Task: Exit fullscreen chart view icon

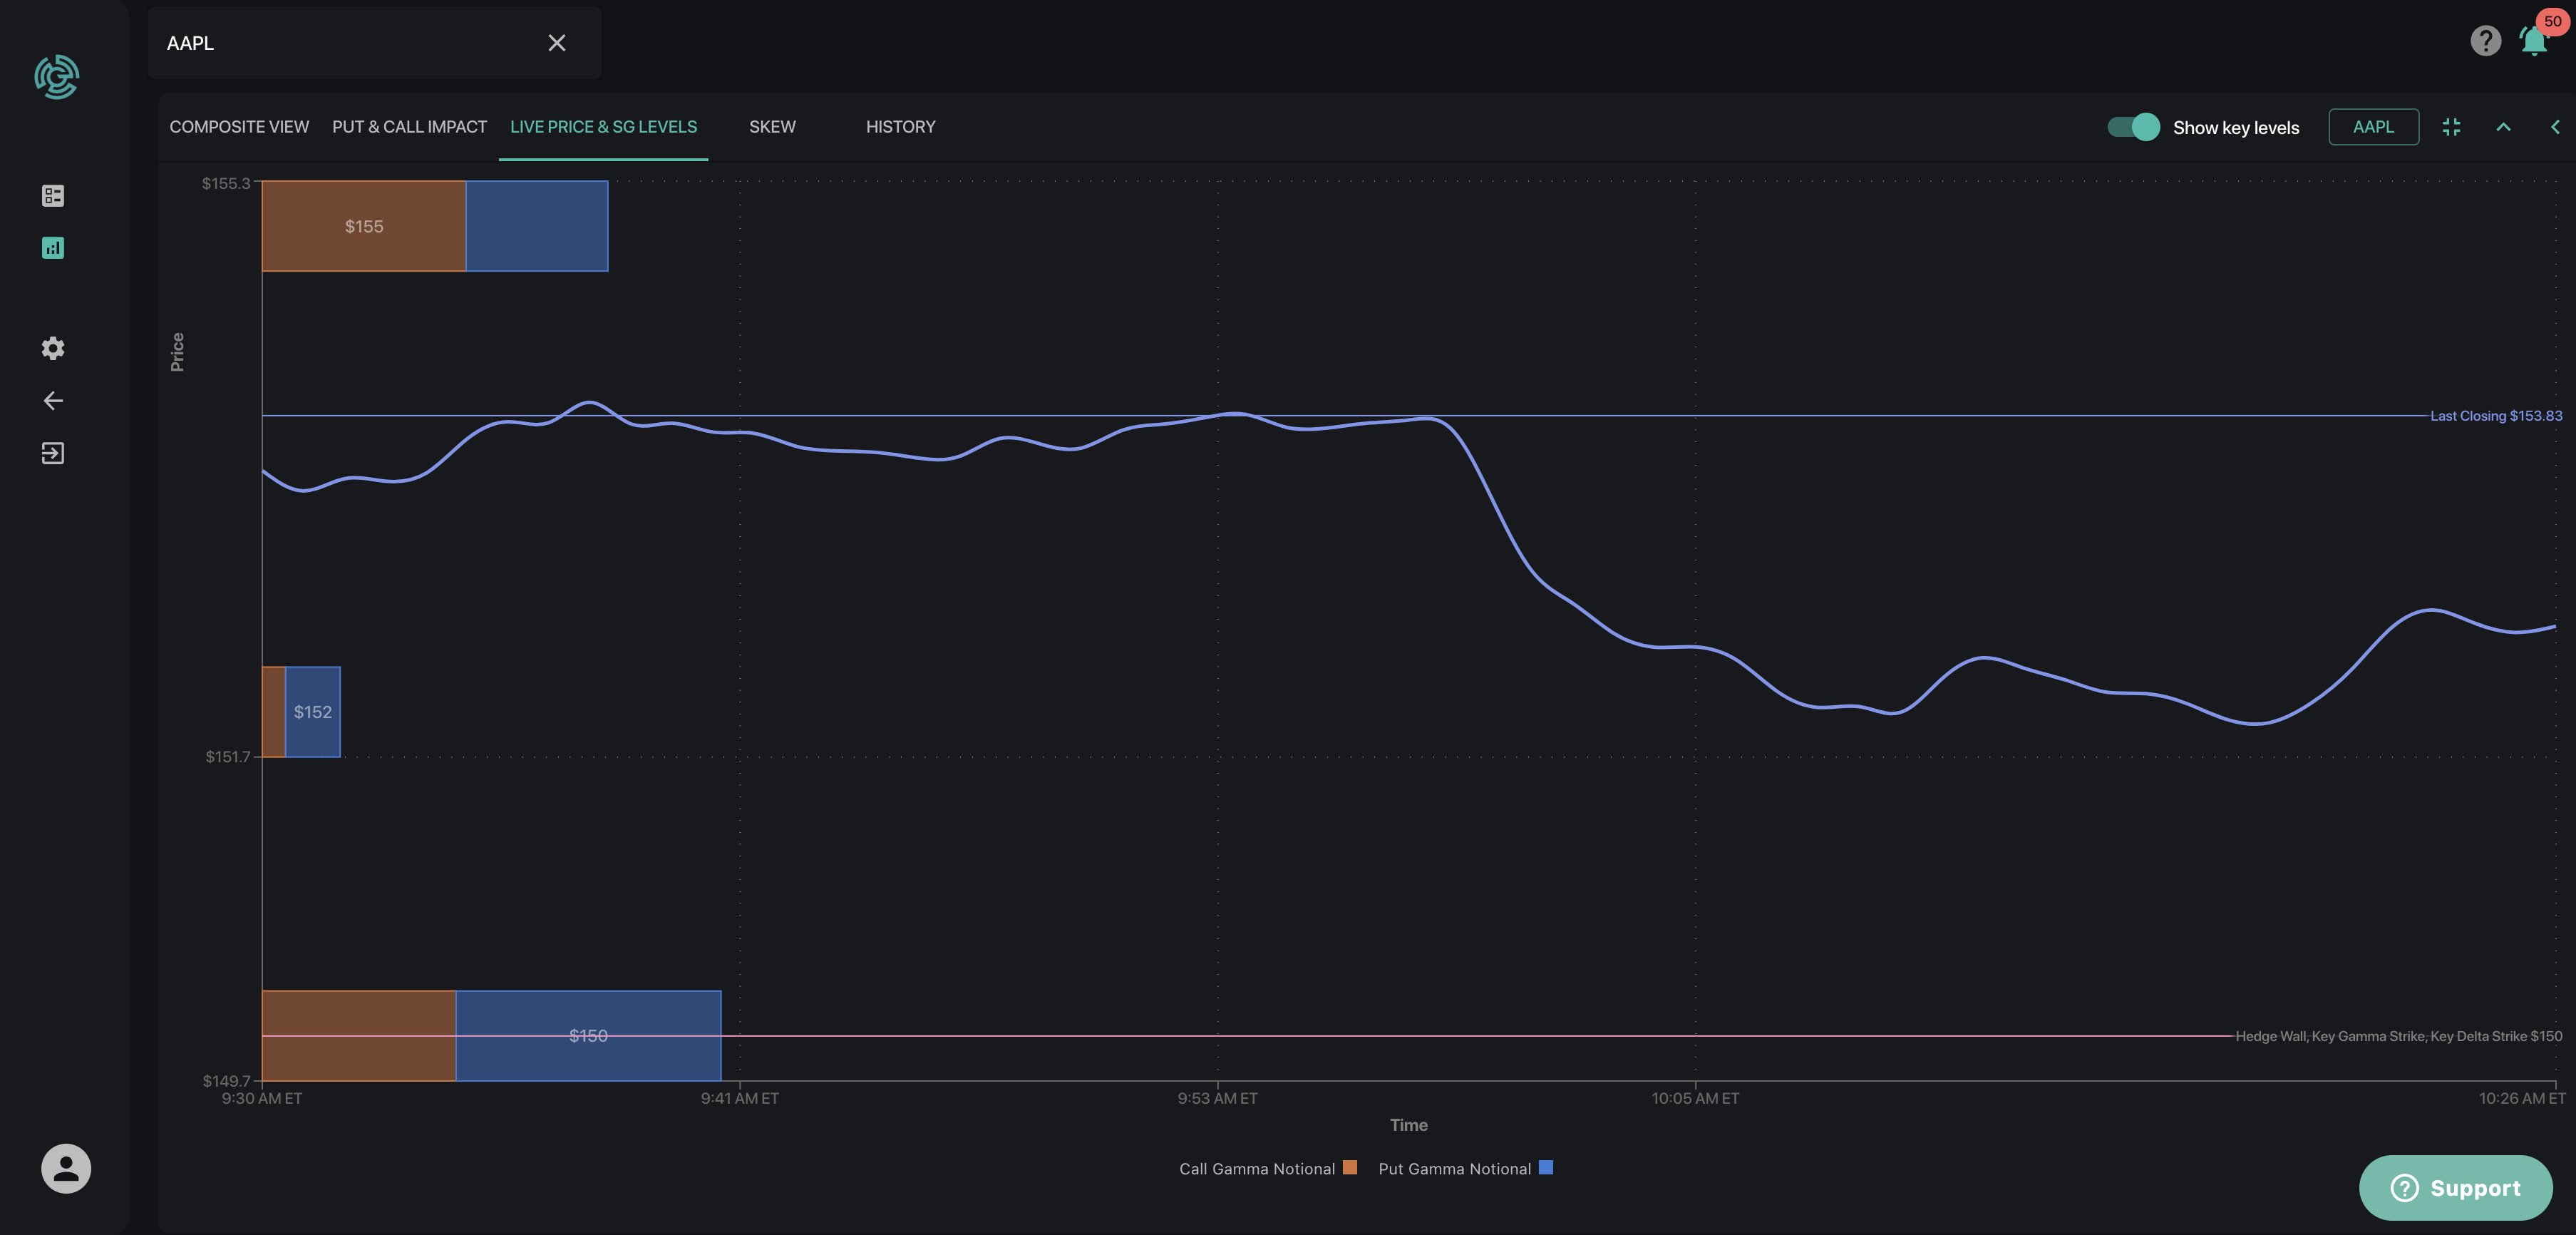Action: [x=2451, y=127]
